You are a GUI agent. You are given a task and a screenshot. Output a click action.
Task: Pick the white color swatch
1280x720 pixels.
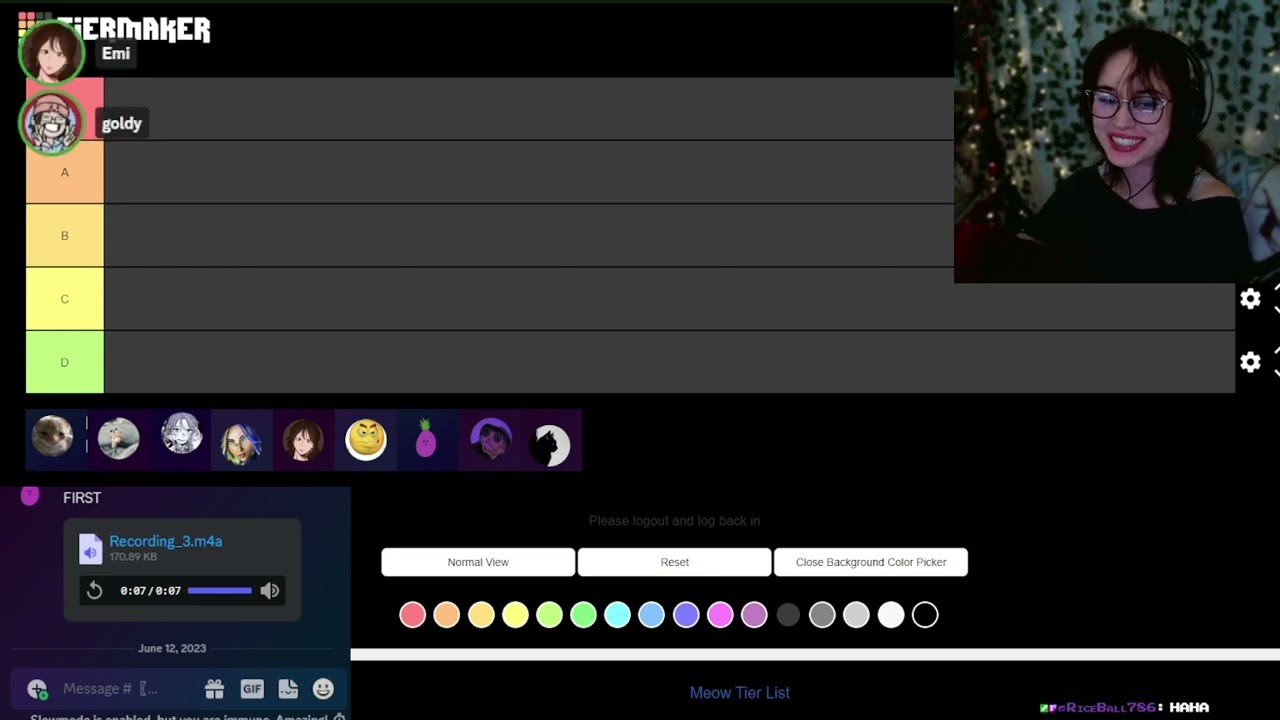[x=891, y=615]
